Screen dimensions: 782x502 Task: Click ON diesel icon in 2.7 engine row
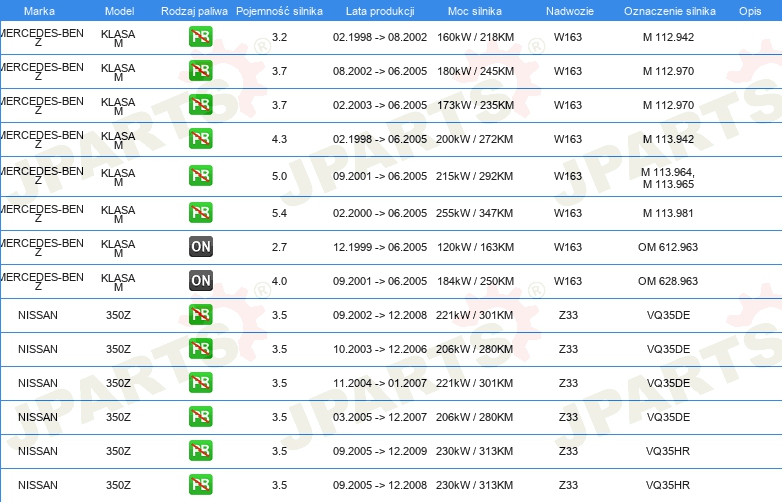(200, 246)
